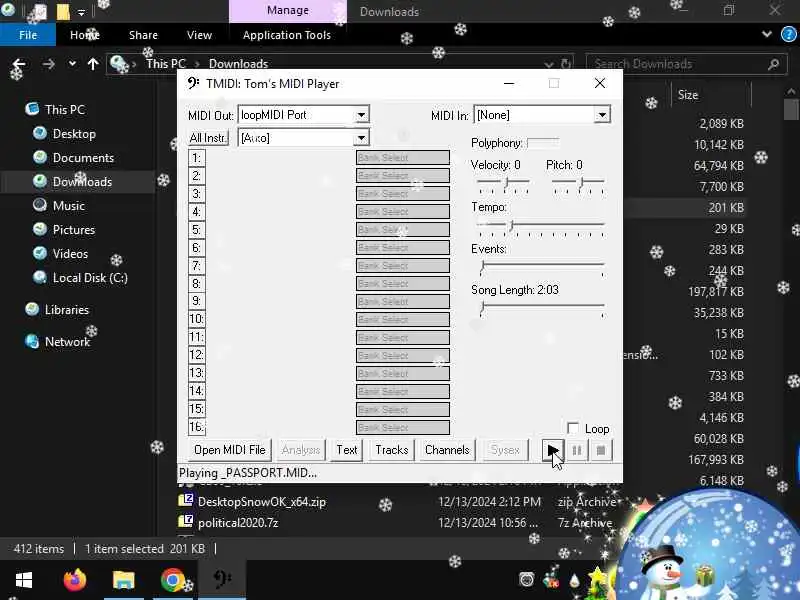Click the Size column header
The image size is (800, 600).
click(x=688, y=95)
